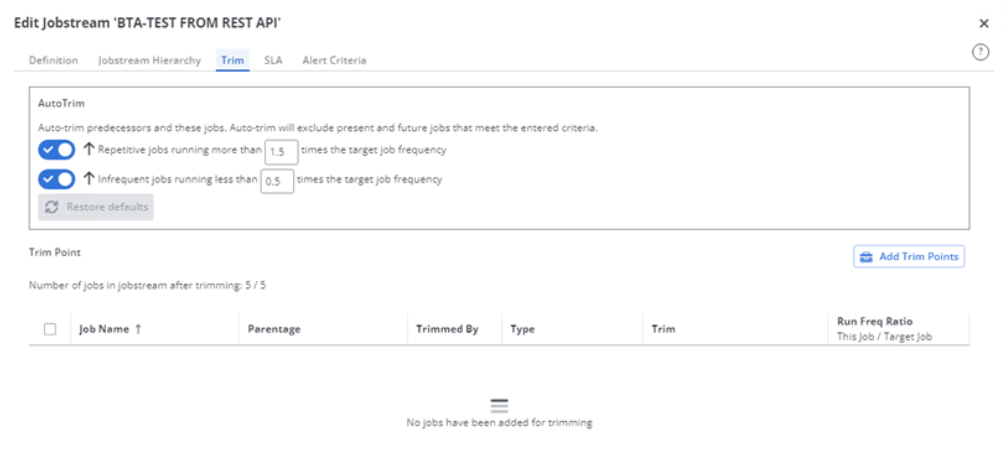1008x466 pixels.
Task: Close the Edit Jobstream dialog
Action: coord(983,23)
